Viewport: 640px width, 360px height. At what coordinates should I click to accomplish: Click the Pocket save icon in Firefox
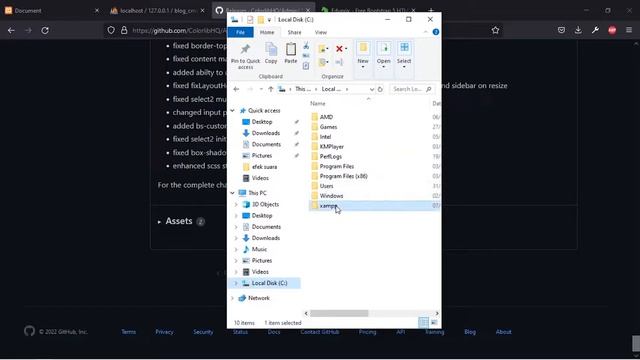pyautogui.click(x=561, y=30)
